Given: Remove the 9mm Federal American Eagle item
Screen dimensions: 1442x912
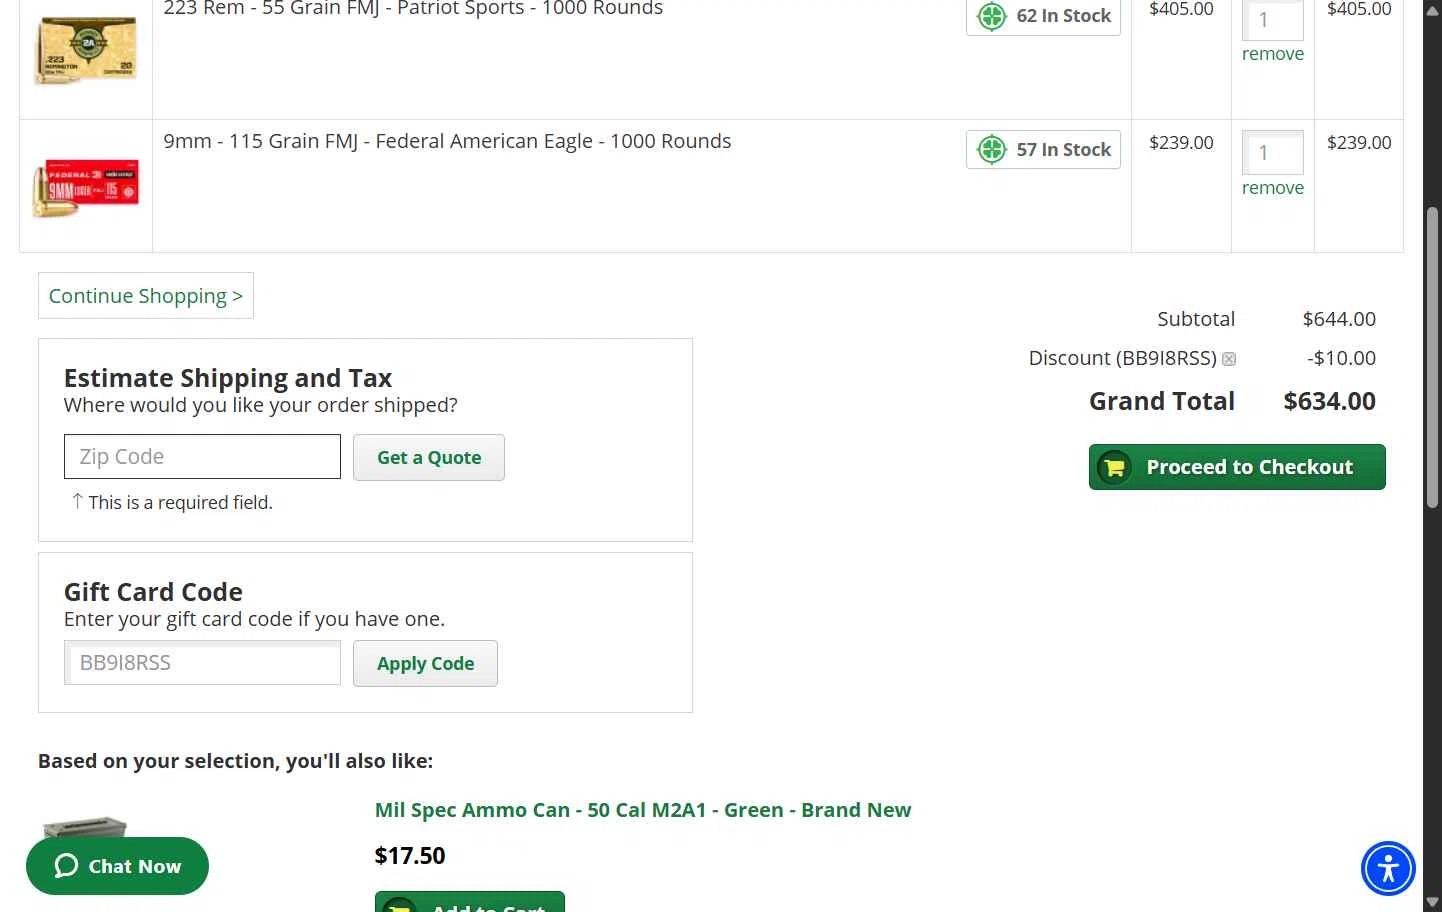Looking at the screenshot, I should point(1272,188).
